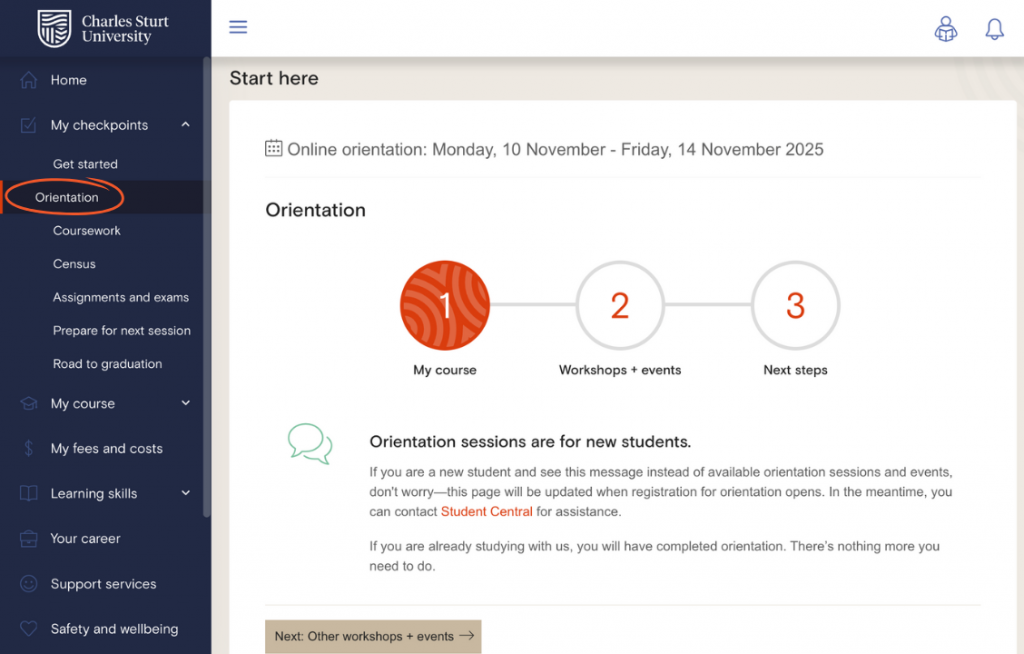Collapse the My checkpoints section chevron
The height and width of the screenshot is (654, 1024).
pos(185,125)
